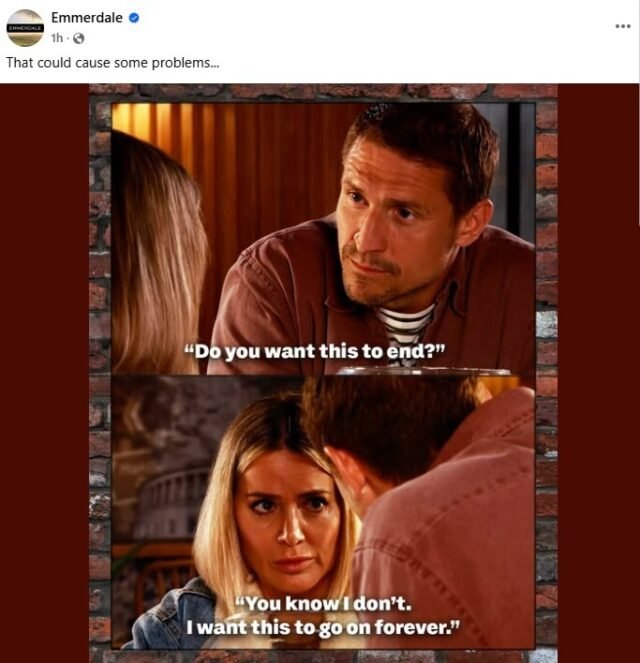This screenshot has width=640, height=663.
Task: Open the bottom photo panel showing the blonde woman's face
Action: coord(323,512)
